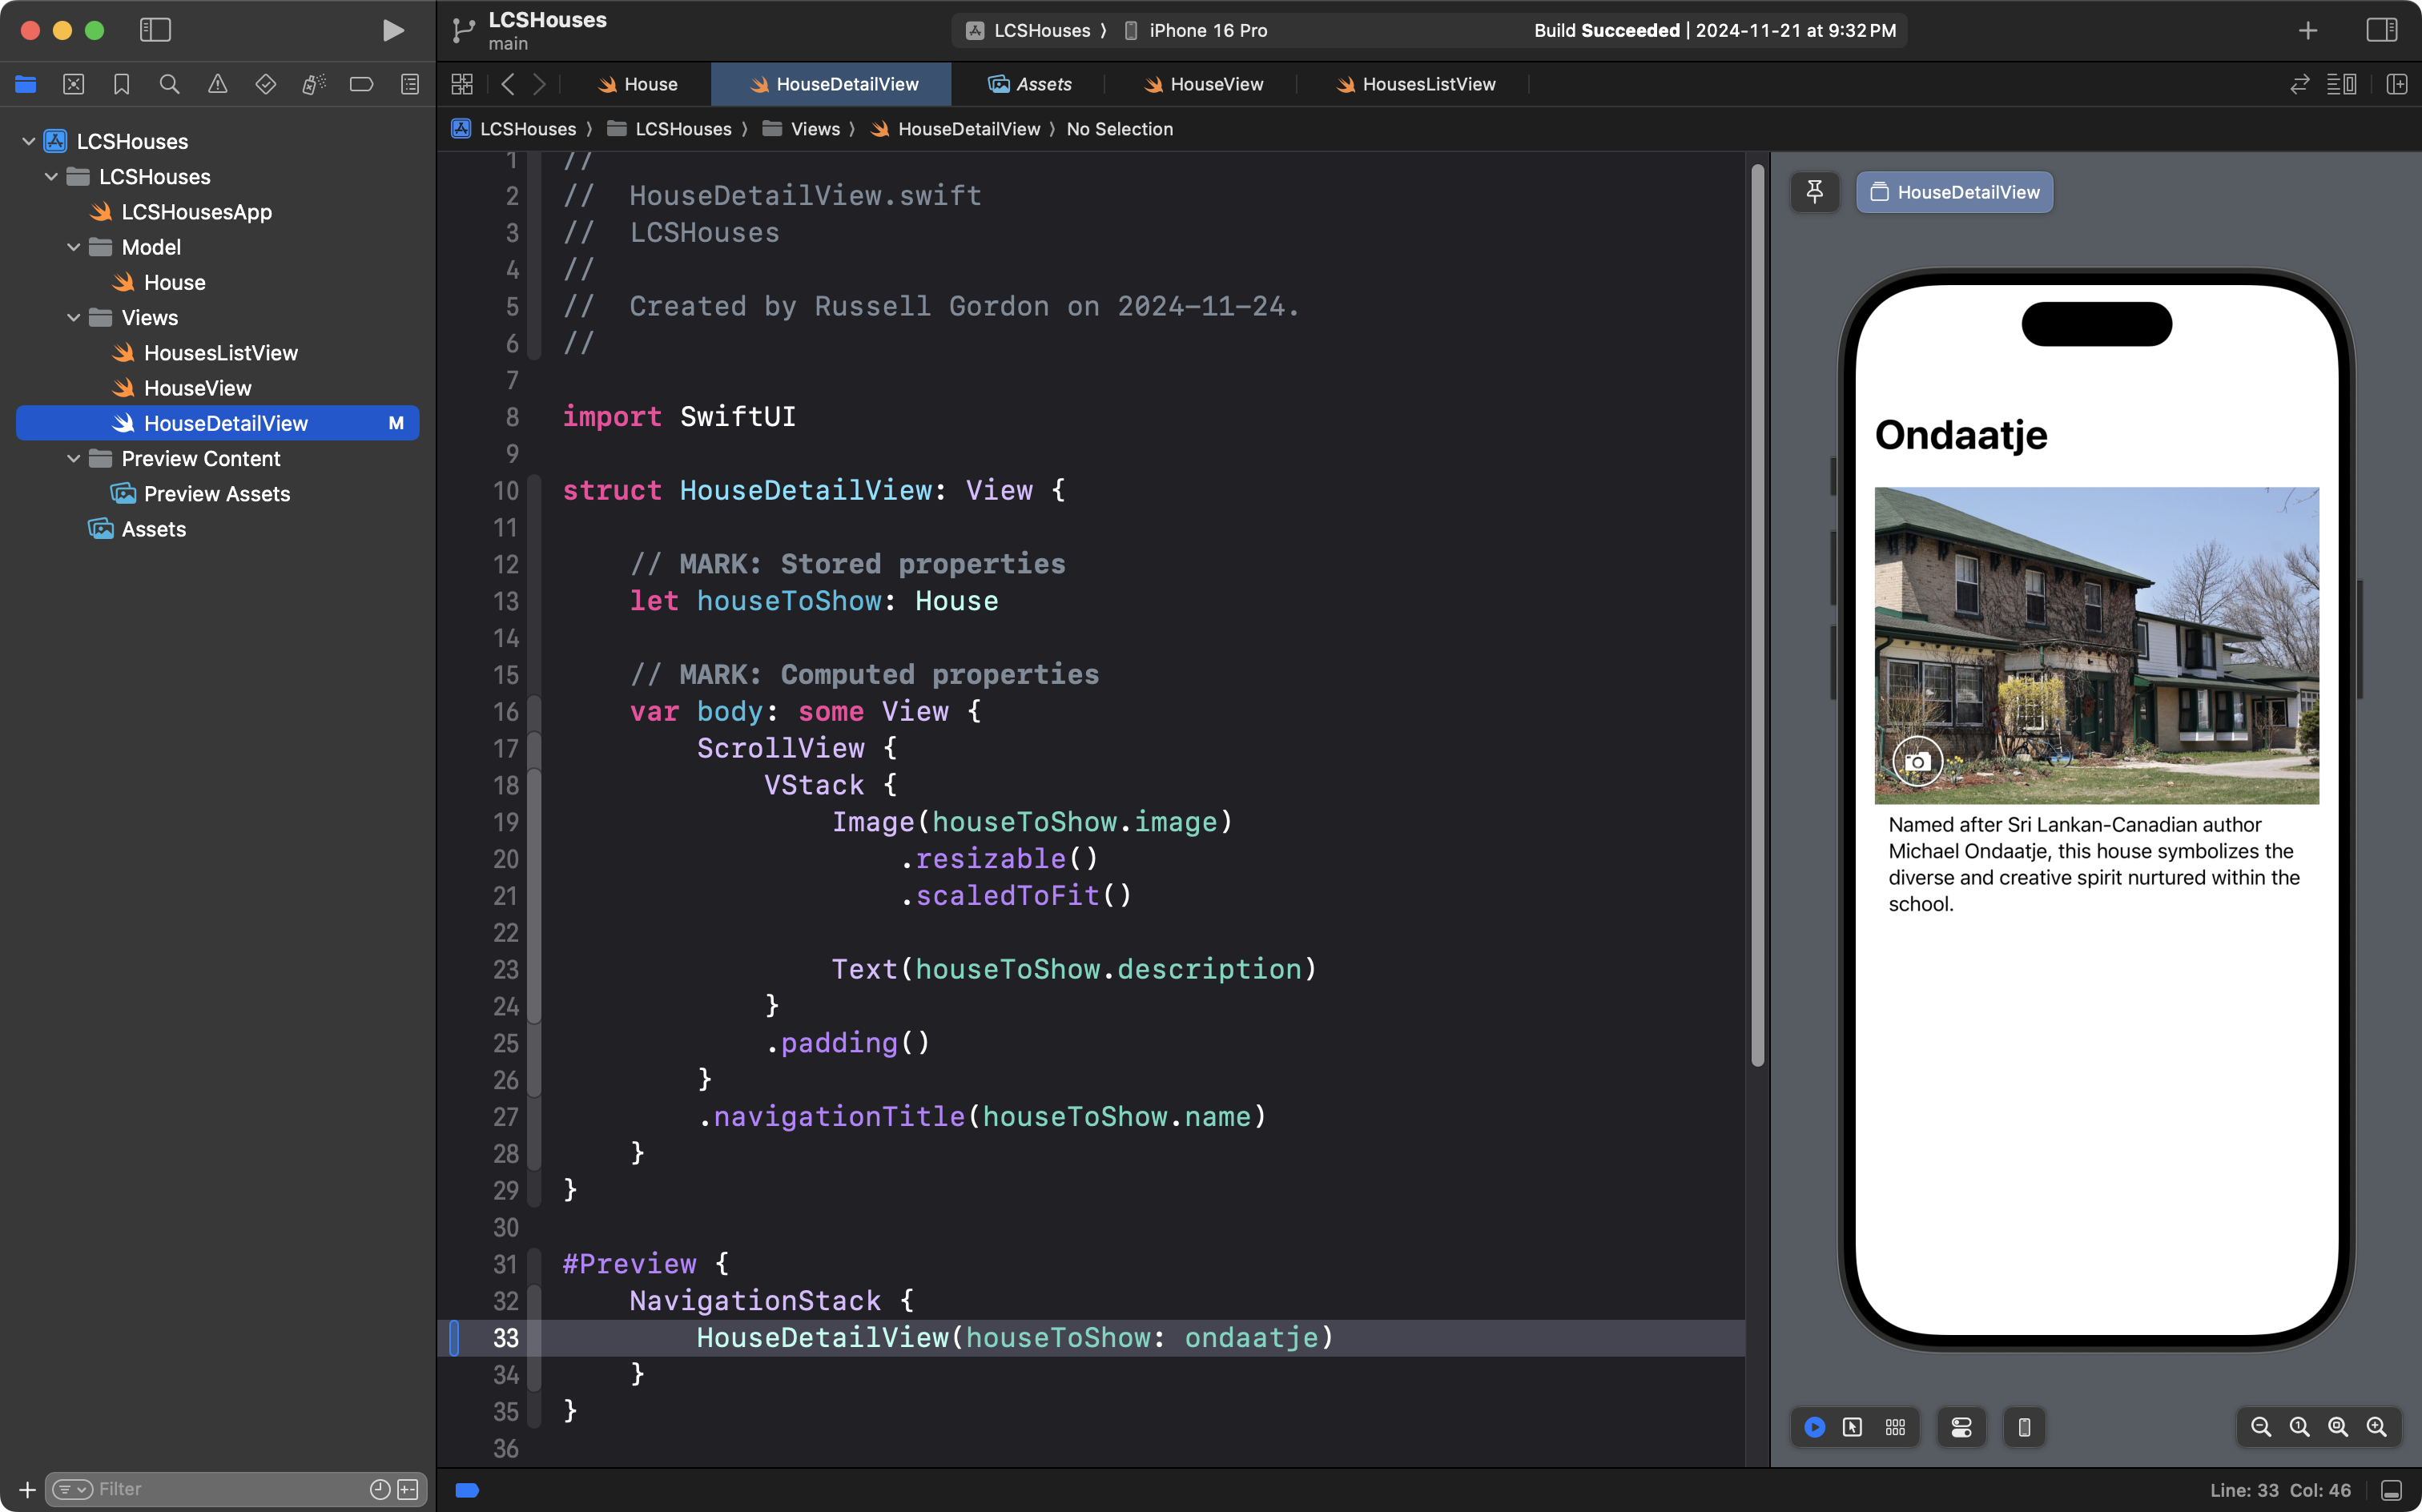Viewport: 2422px width, 1512px height.
Task: Toggle the debug area at bottom right
Action: [2391, 1490]
